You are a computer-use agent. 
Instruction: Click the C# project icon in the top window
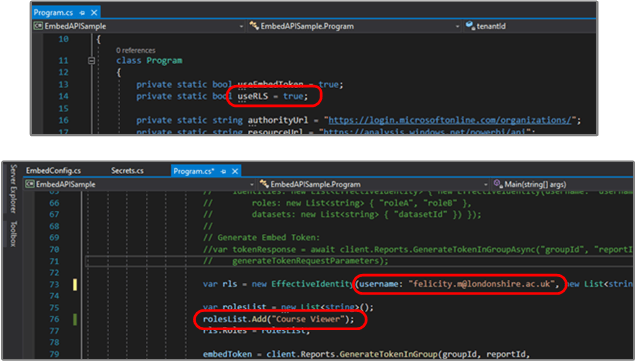coord(39,26)
